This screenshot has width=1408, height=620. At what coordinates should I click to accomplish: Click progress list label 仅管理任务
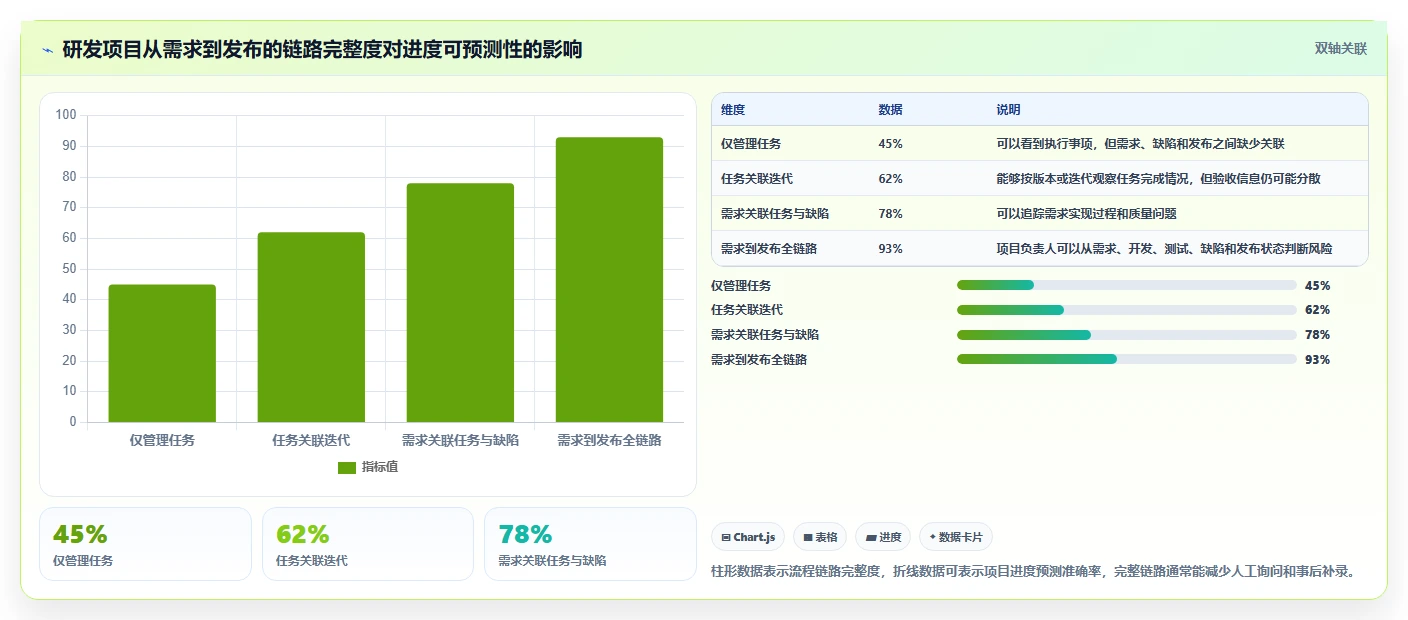pyautogui.click(x=741, y=286)
